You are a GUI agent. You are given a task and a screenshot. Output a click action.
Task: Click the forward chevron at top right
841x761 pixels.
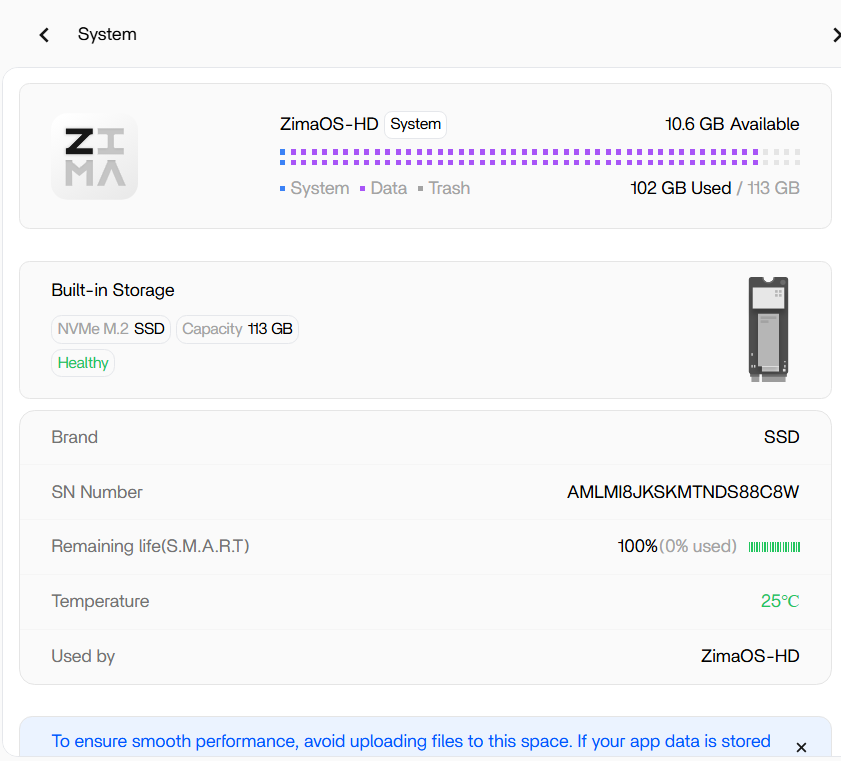pyautogui.click(x=835, y=35)
